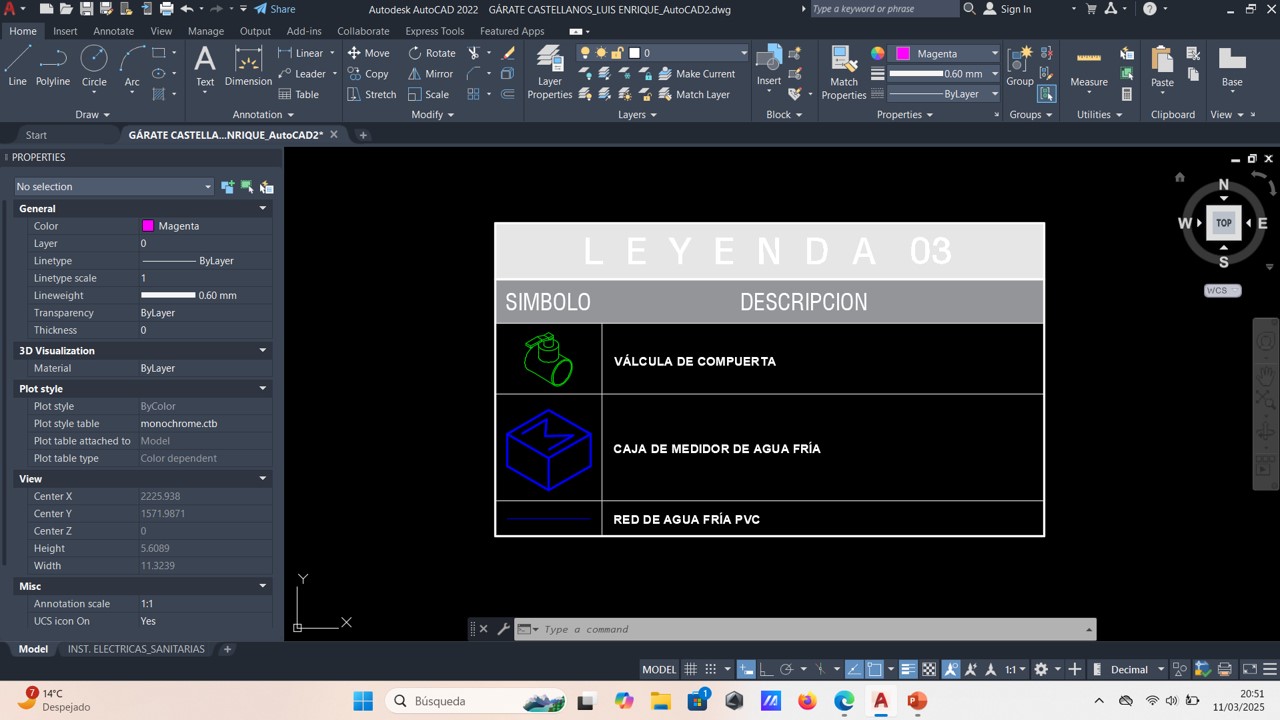The height and width of the screenshot is (720, 1280).
Task: Open AutoCAD from Windows taskbar
Action: point(881,701)
